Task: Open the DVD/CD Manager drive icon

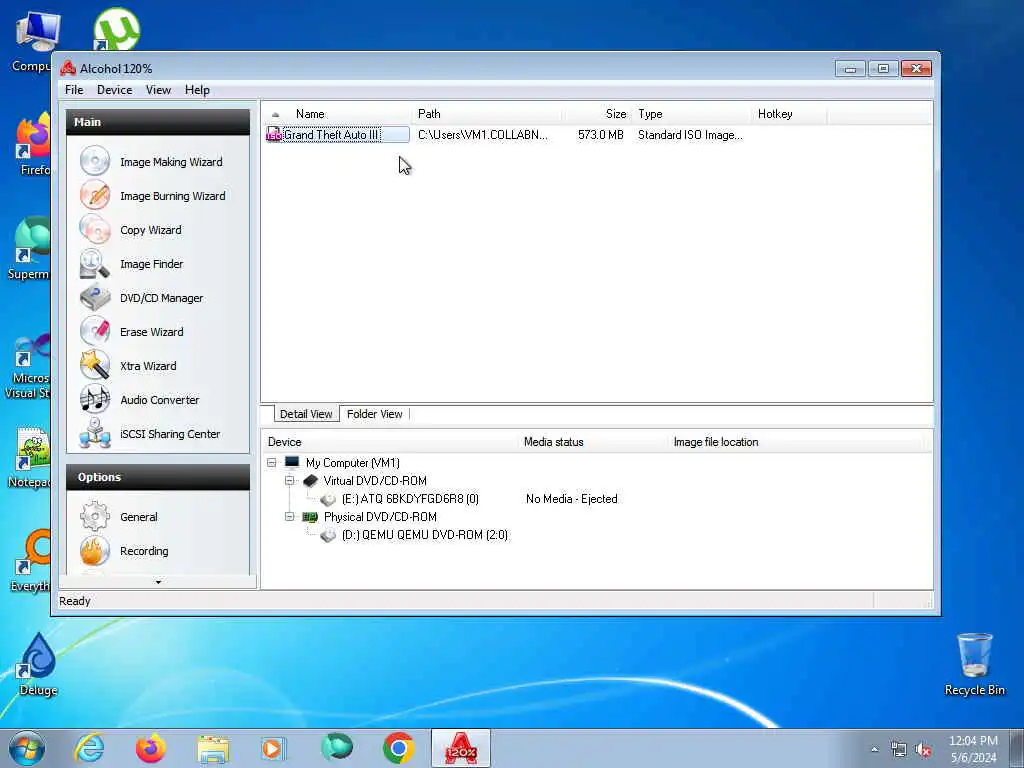Action: (95, 297)
